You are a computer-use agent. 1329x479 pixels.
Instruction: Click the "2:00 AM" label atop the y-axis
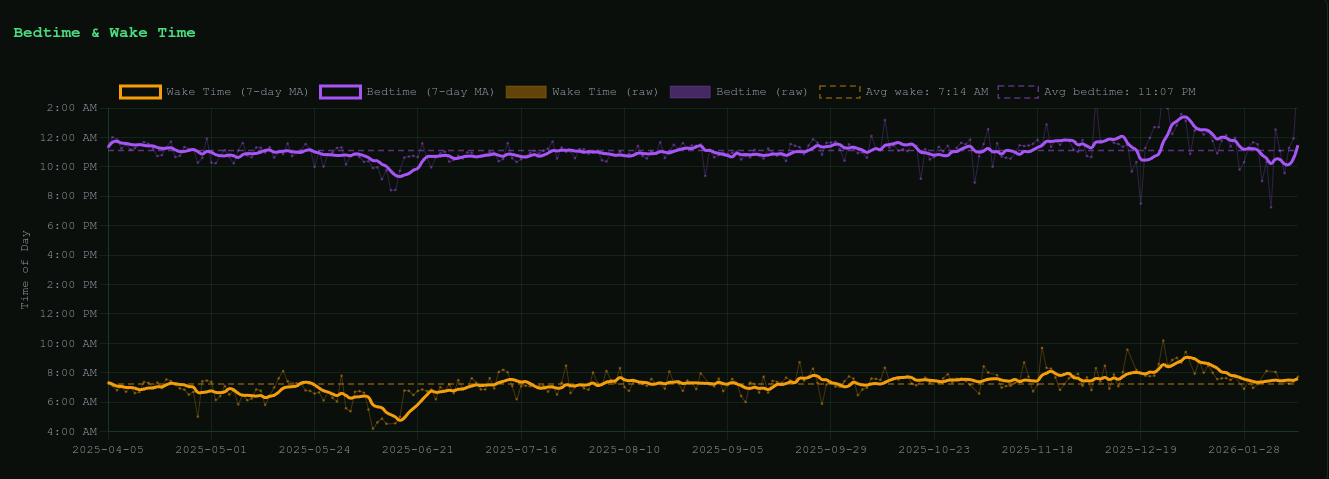tap(77, 108)
